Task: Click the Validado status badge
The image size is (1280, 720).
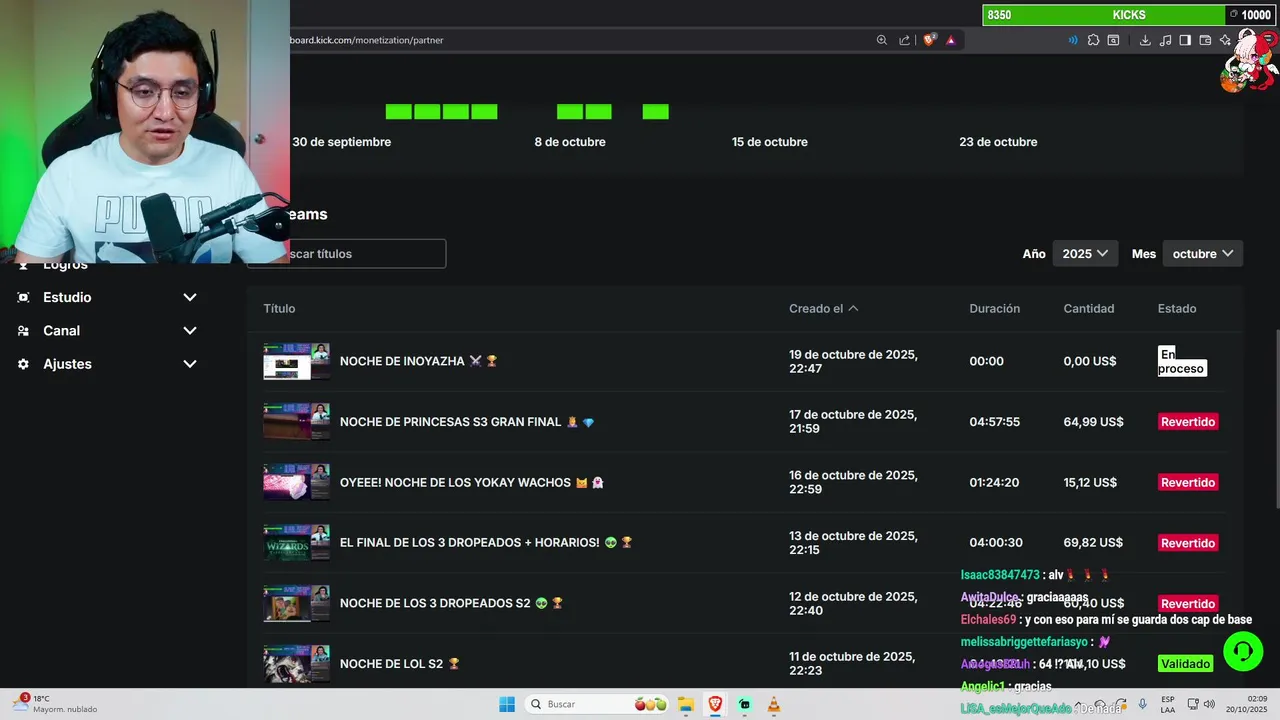Action: point(1185,664)
